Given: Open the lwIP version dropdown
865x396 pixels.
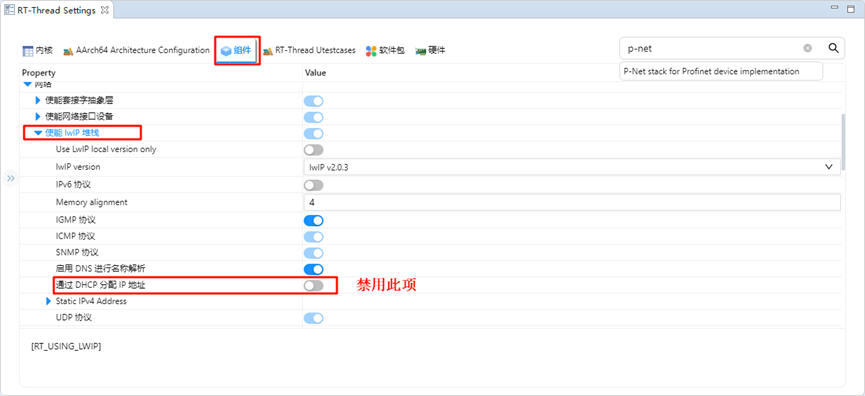Looking at the screenshot, I should [572, 167].
